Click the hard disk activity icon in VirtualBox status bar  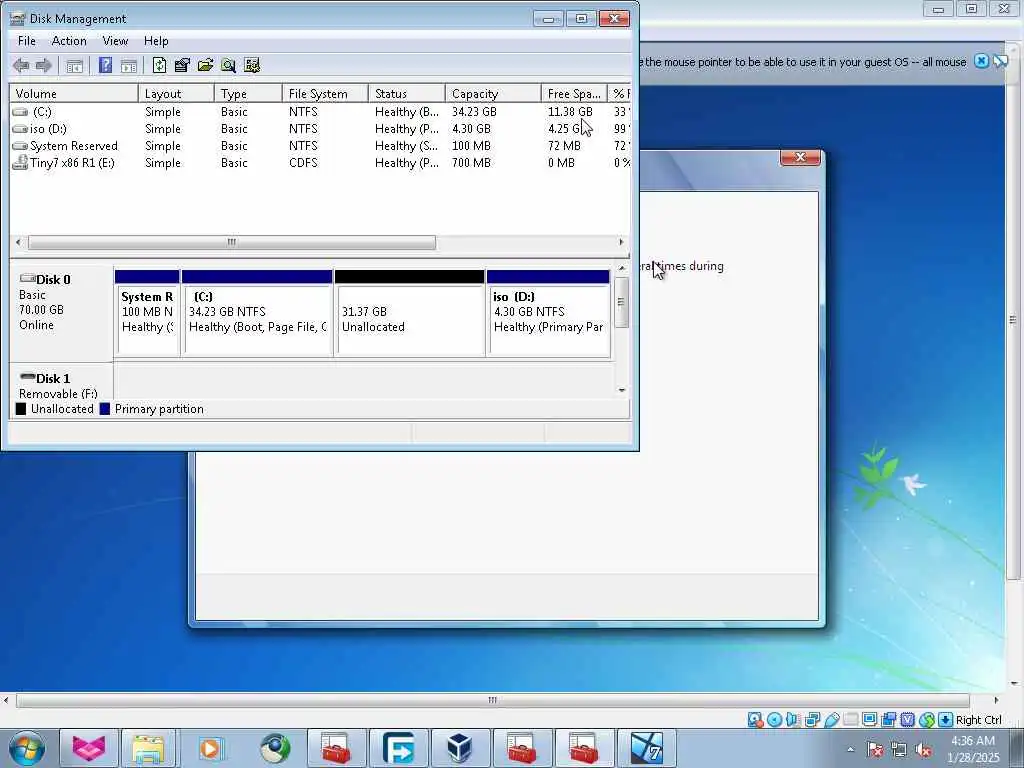coord(755,720)
